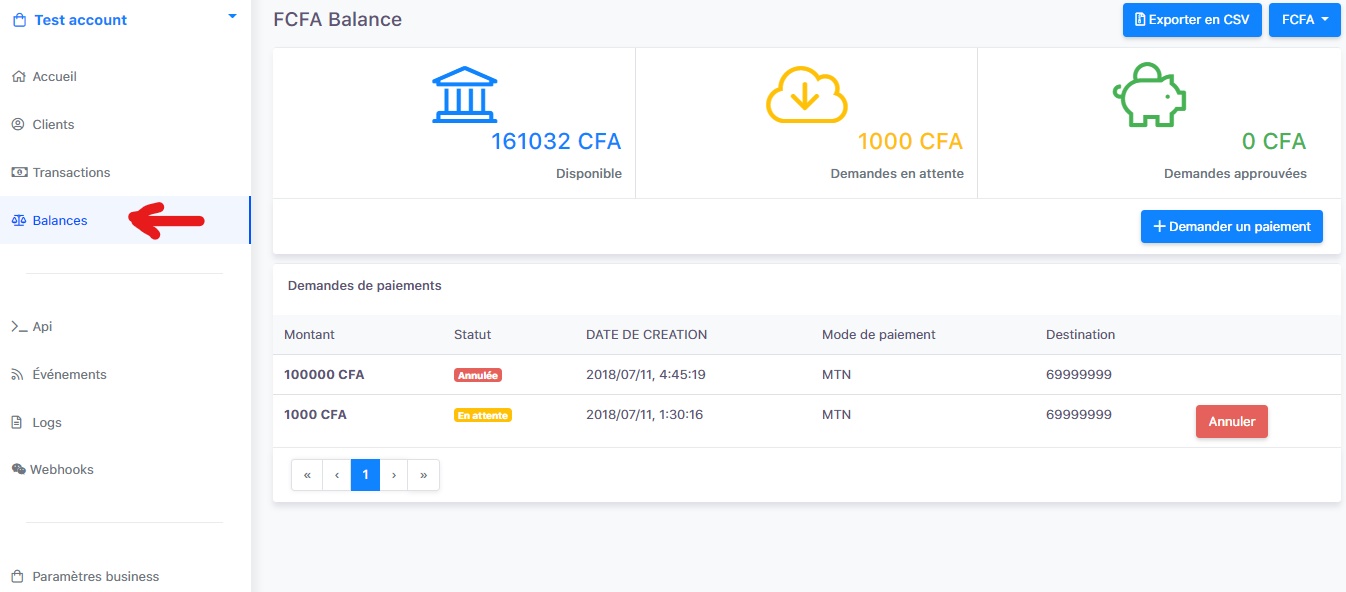Go to first page with « button

(307, 475)
